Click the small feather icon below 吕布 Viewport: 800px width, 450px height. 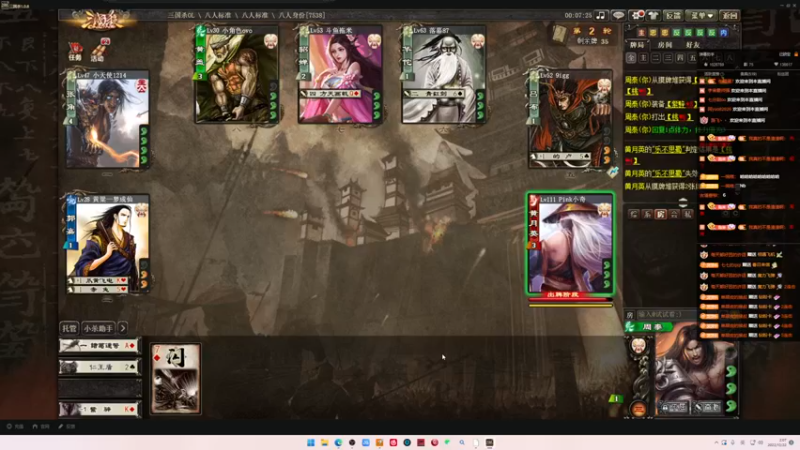613,172
